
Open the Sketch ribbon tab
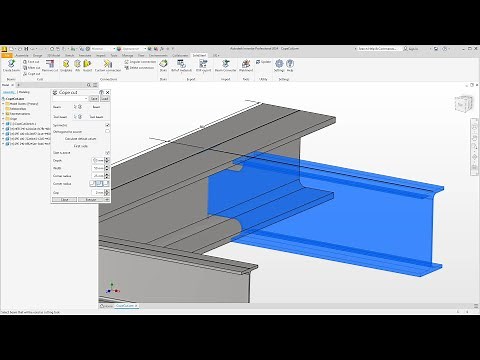[69, 55]
